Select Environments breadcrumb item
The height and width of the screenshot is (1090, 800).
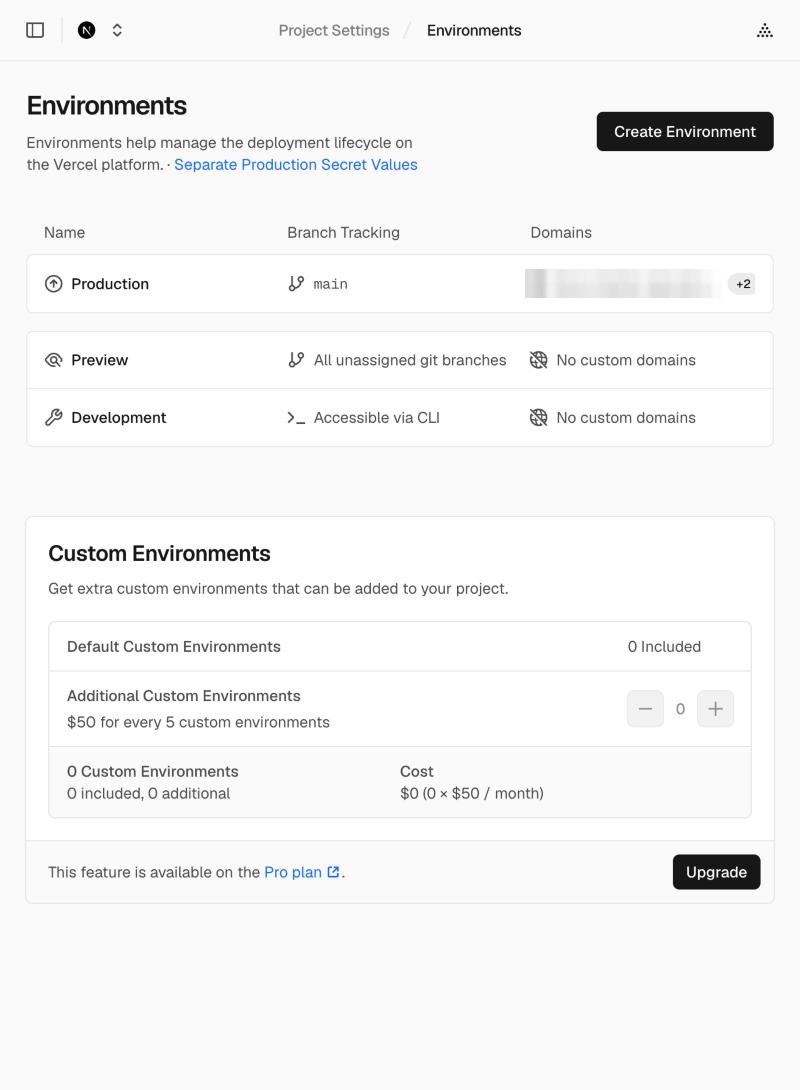pos(474,31)
